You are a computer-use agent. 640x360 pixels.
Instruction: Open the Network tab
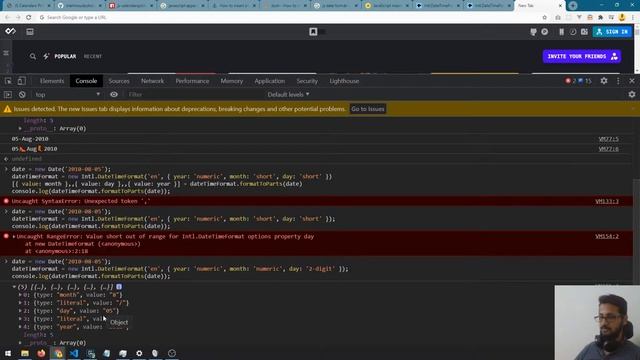coord(152,81)
